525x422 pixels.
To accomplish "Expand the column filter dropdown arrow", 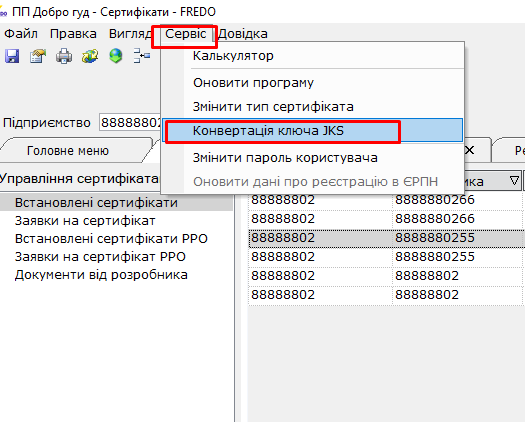I will [514, 181].
